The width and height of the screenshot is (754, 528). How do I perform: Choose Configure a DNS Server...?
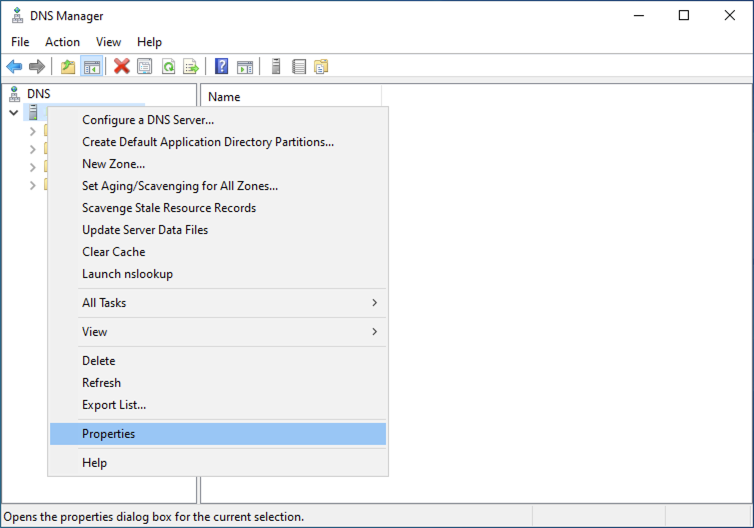(218, 120)
